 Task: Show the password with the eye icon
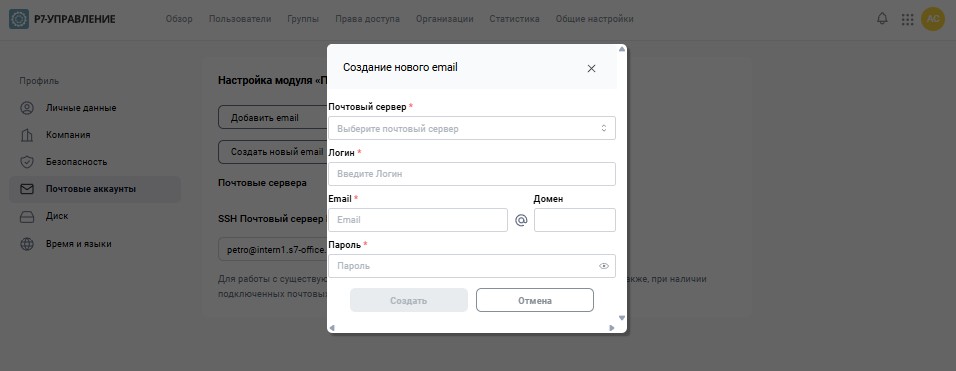[604, 266]
